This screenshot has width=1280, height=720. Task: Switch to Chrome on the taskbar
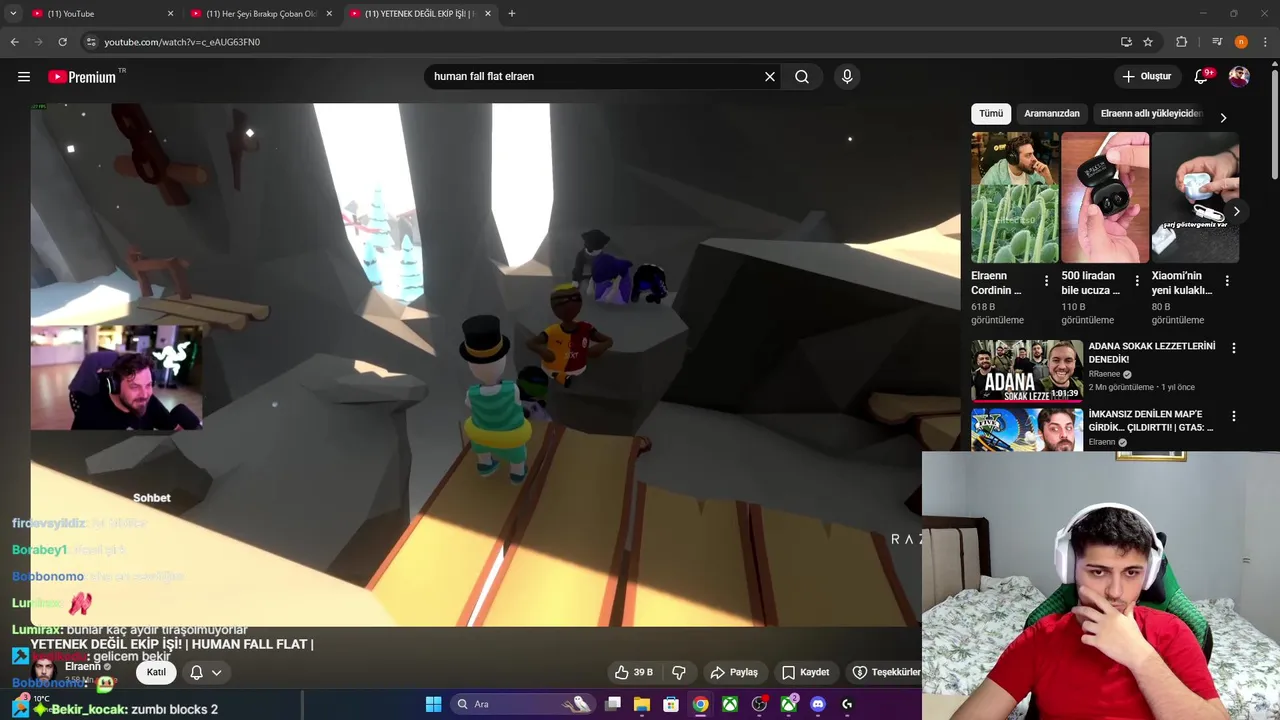tap(701, 704)
